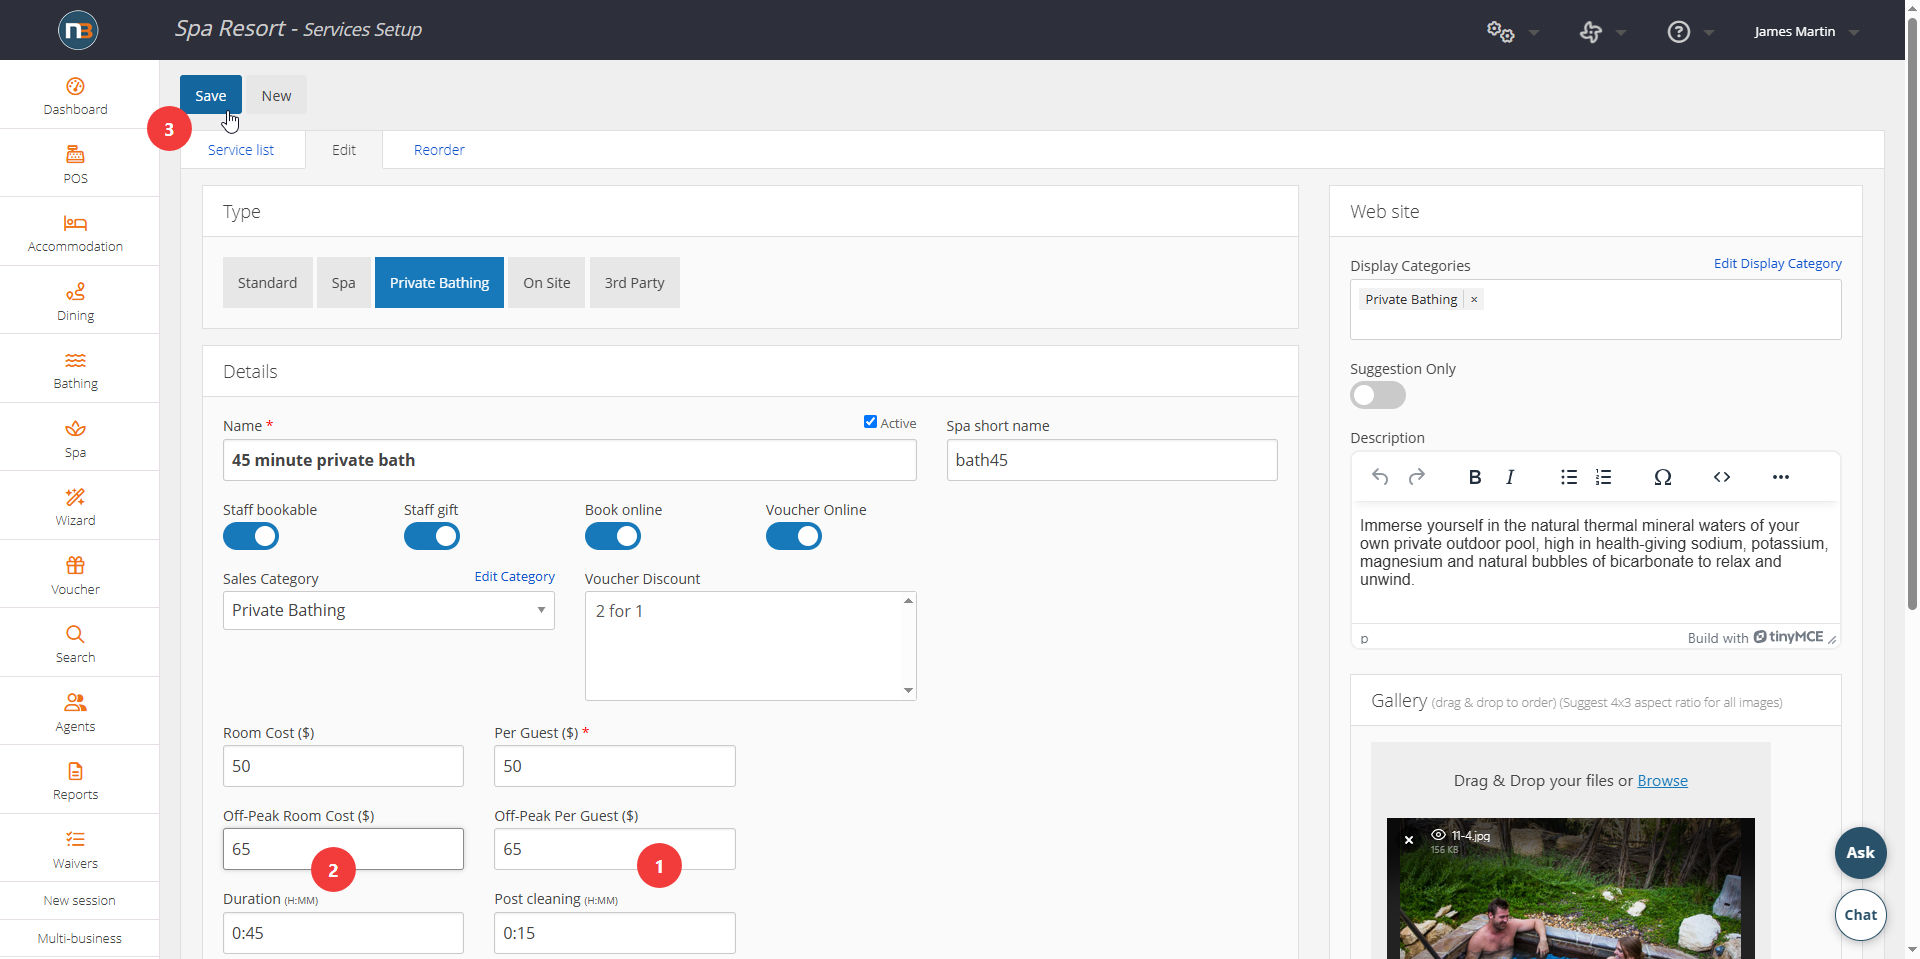Expand the James Martin user menu
The image size is (1920, 959).
coord(1807,32)
